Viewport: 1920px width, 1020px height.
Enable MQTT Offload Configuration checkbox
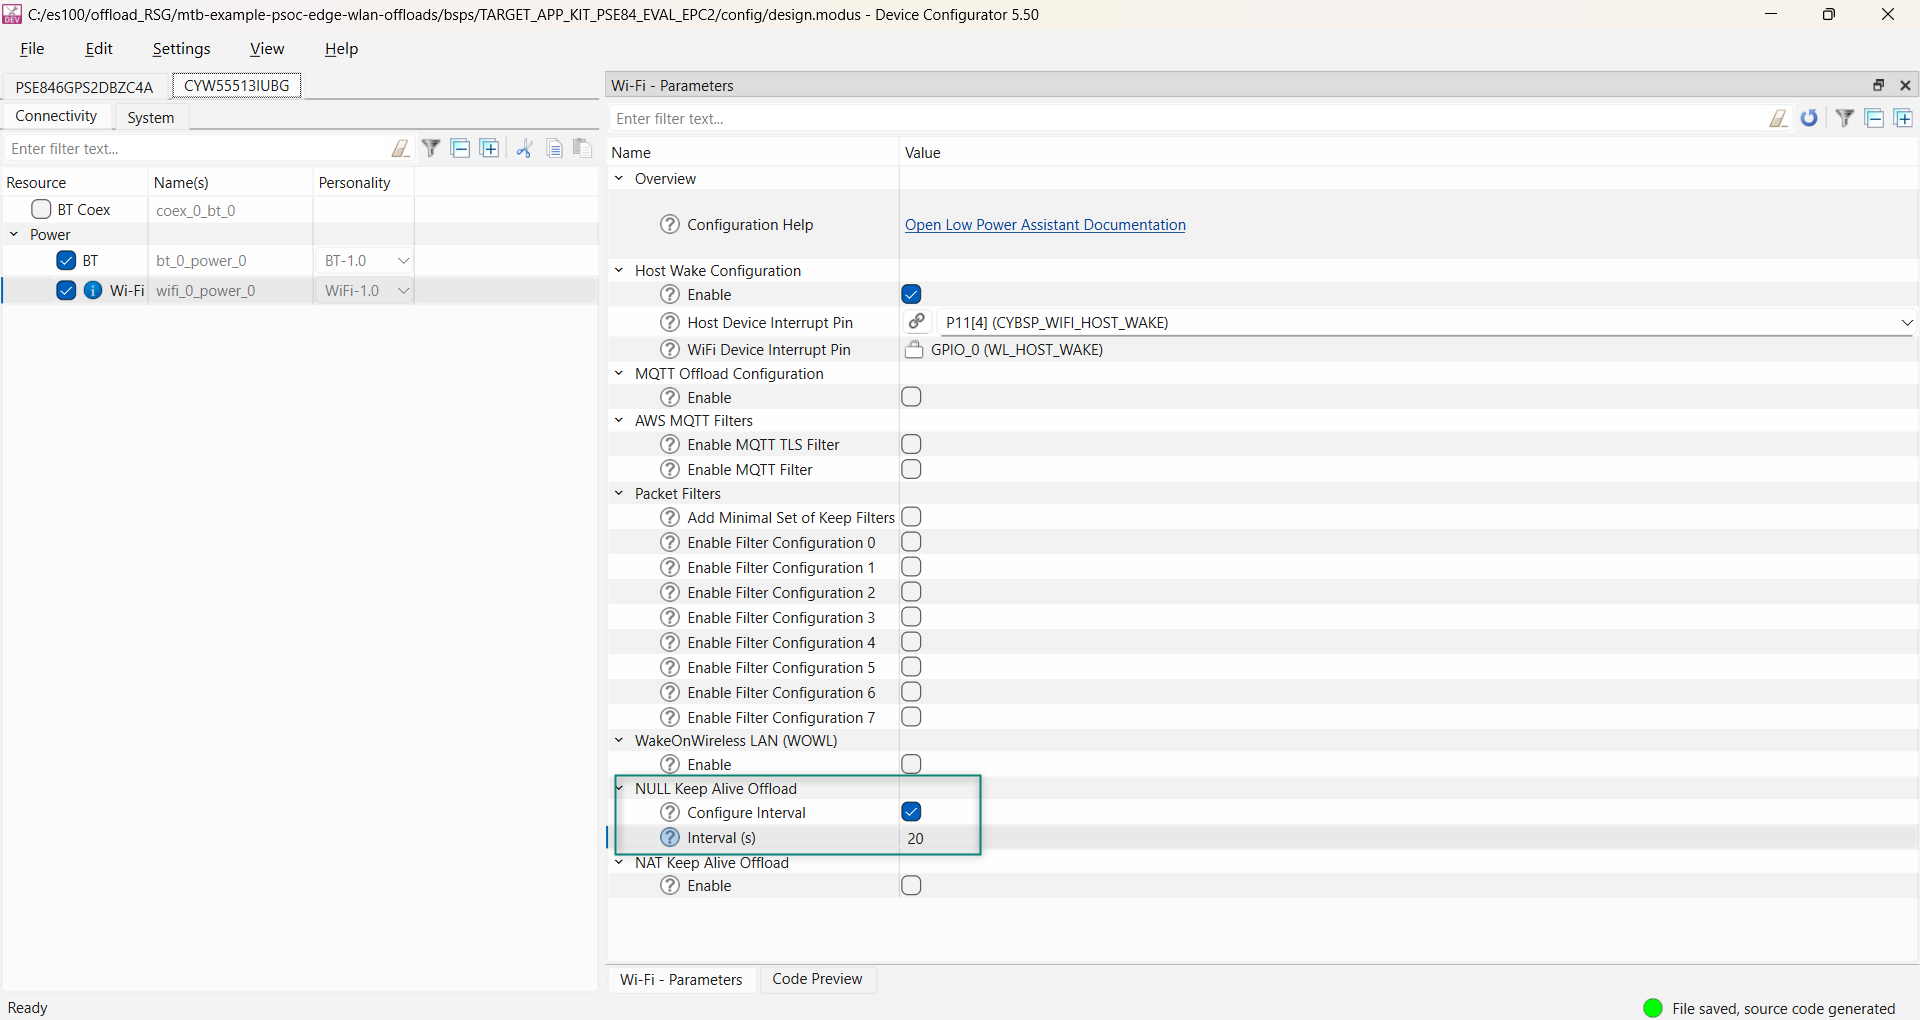pos(911,397)
